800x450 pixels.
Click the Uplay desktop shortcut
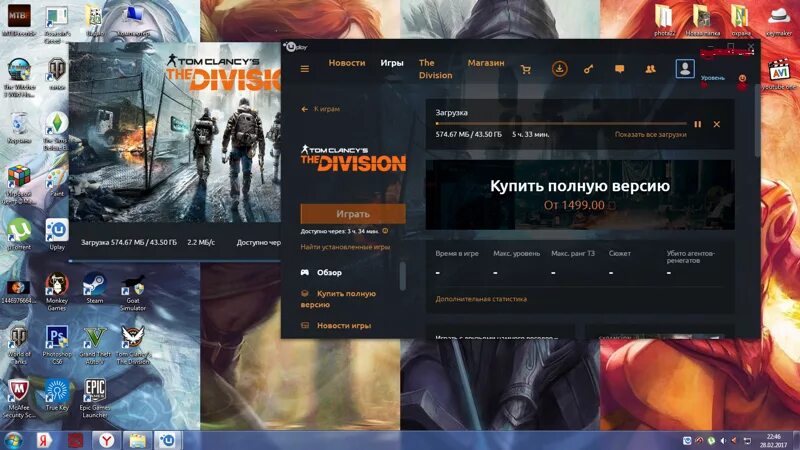(x=57, y=235)
